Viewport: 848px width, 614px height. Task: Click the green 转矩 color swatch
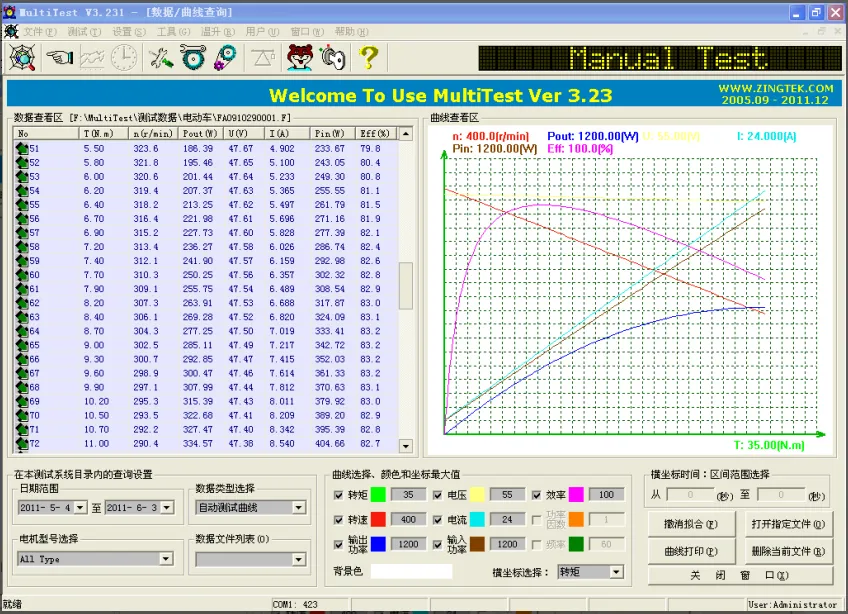[378, 494]
